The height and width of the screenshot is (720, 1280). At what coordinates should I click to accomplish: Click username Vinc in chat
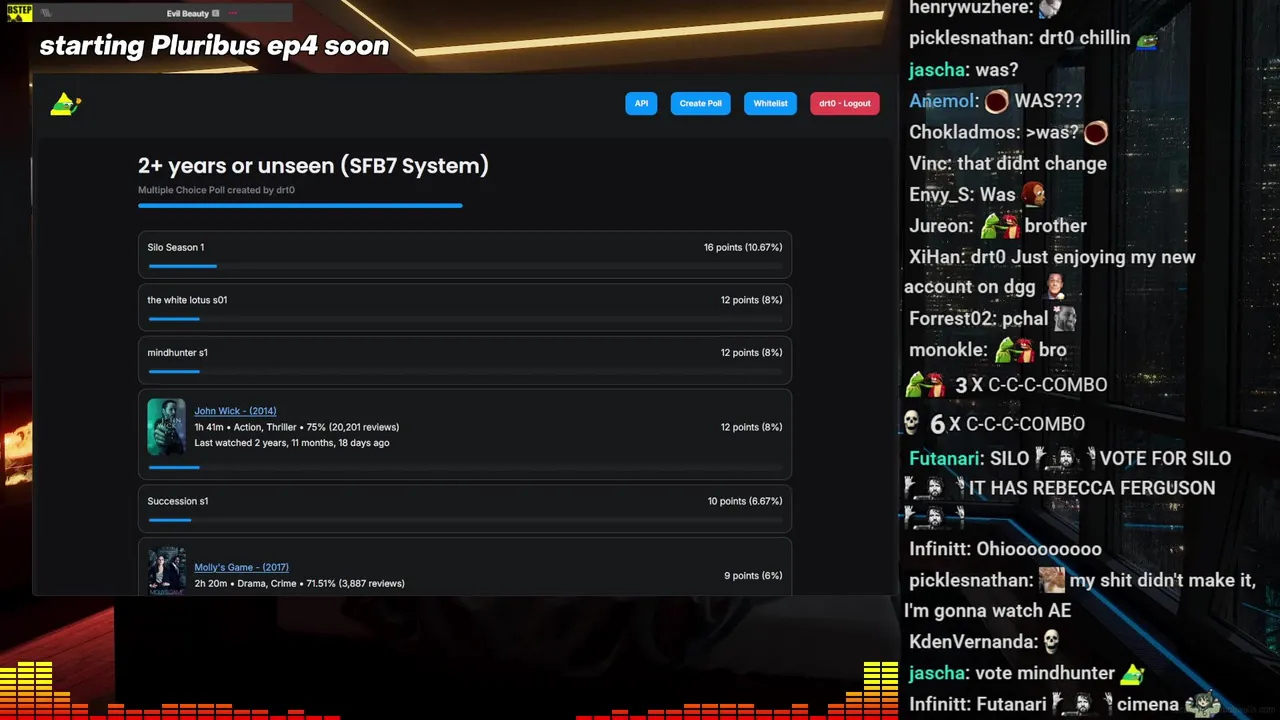[x=928, y=163]
